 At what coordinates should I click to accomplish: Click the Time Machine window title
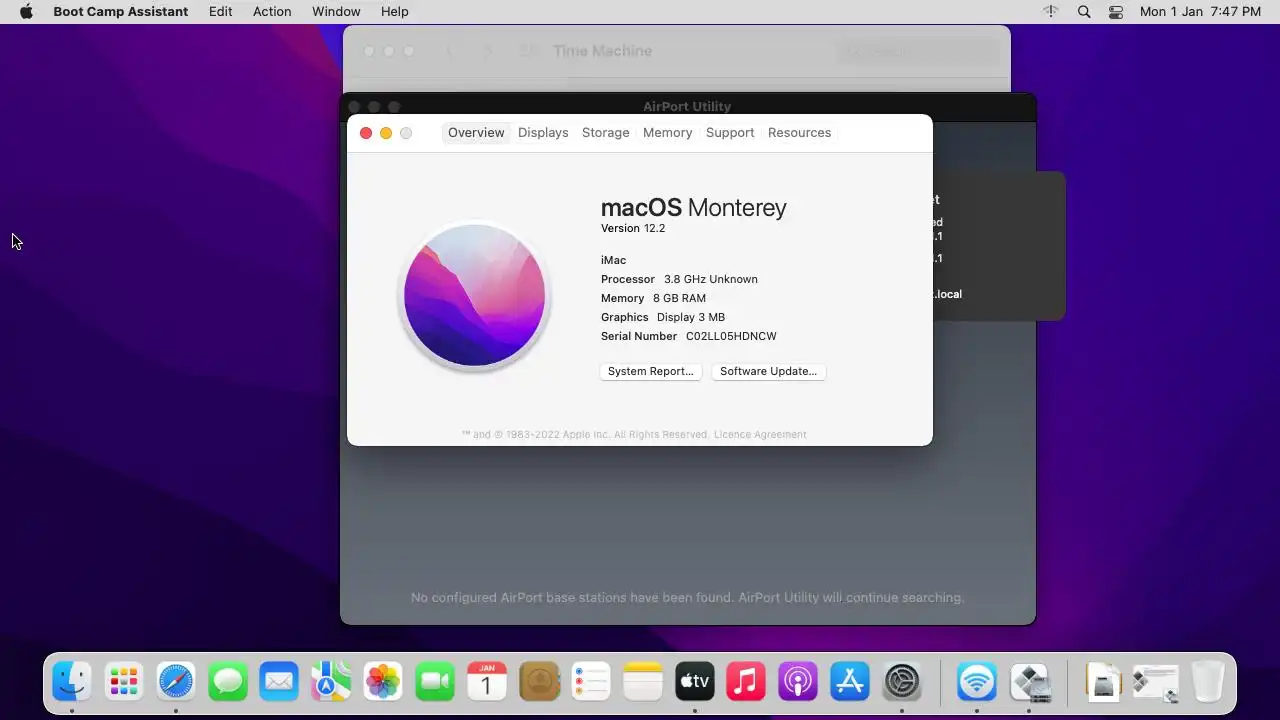(x=602, y=51)
